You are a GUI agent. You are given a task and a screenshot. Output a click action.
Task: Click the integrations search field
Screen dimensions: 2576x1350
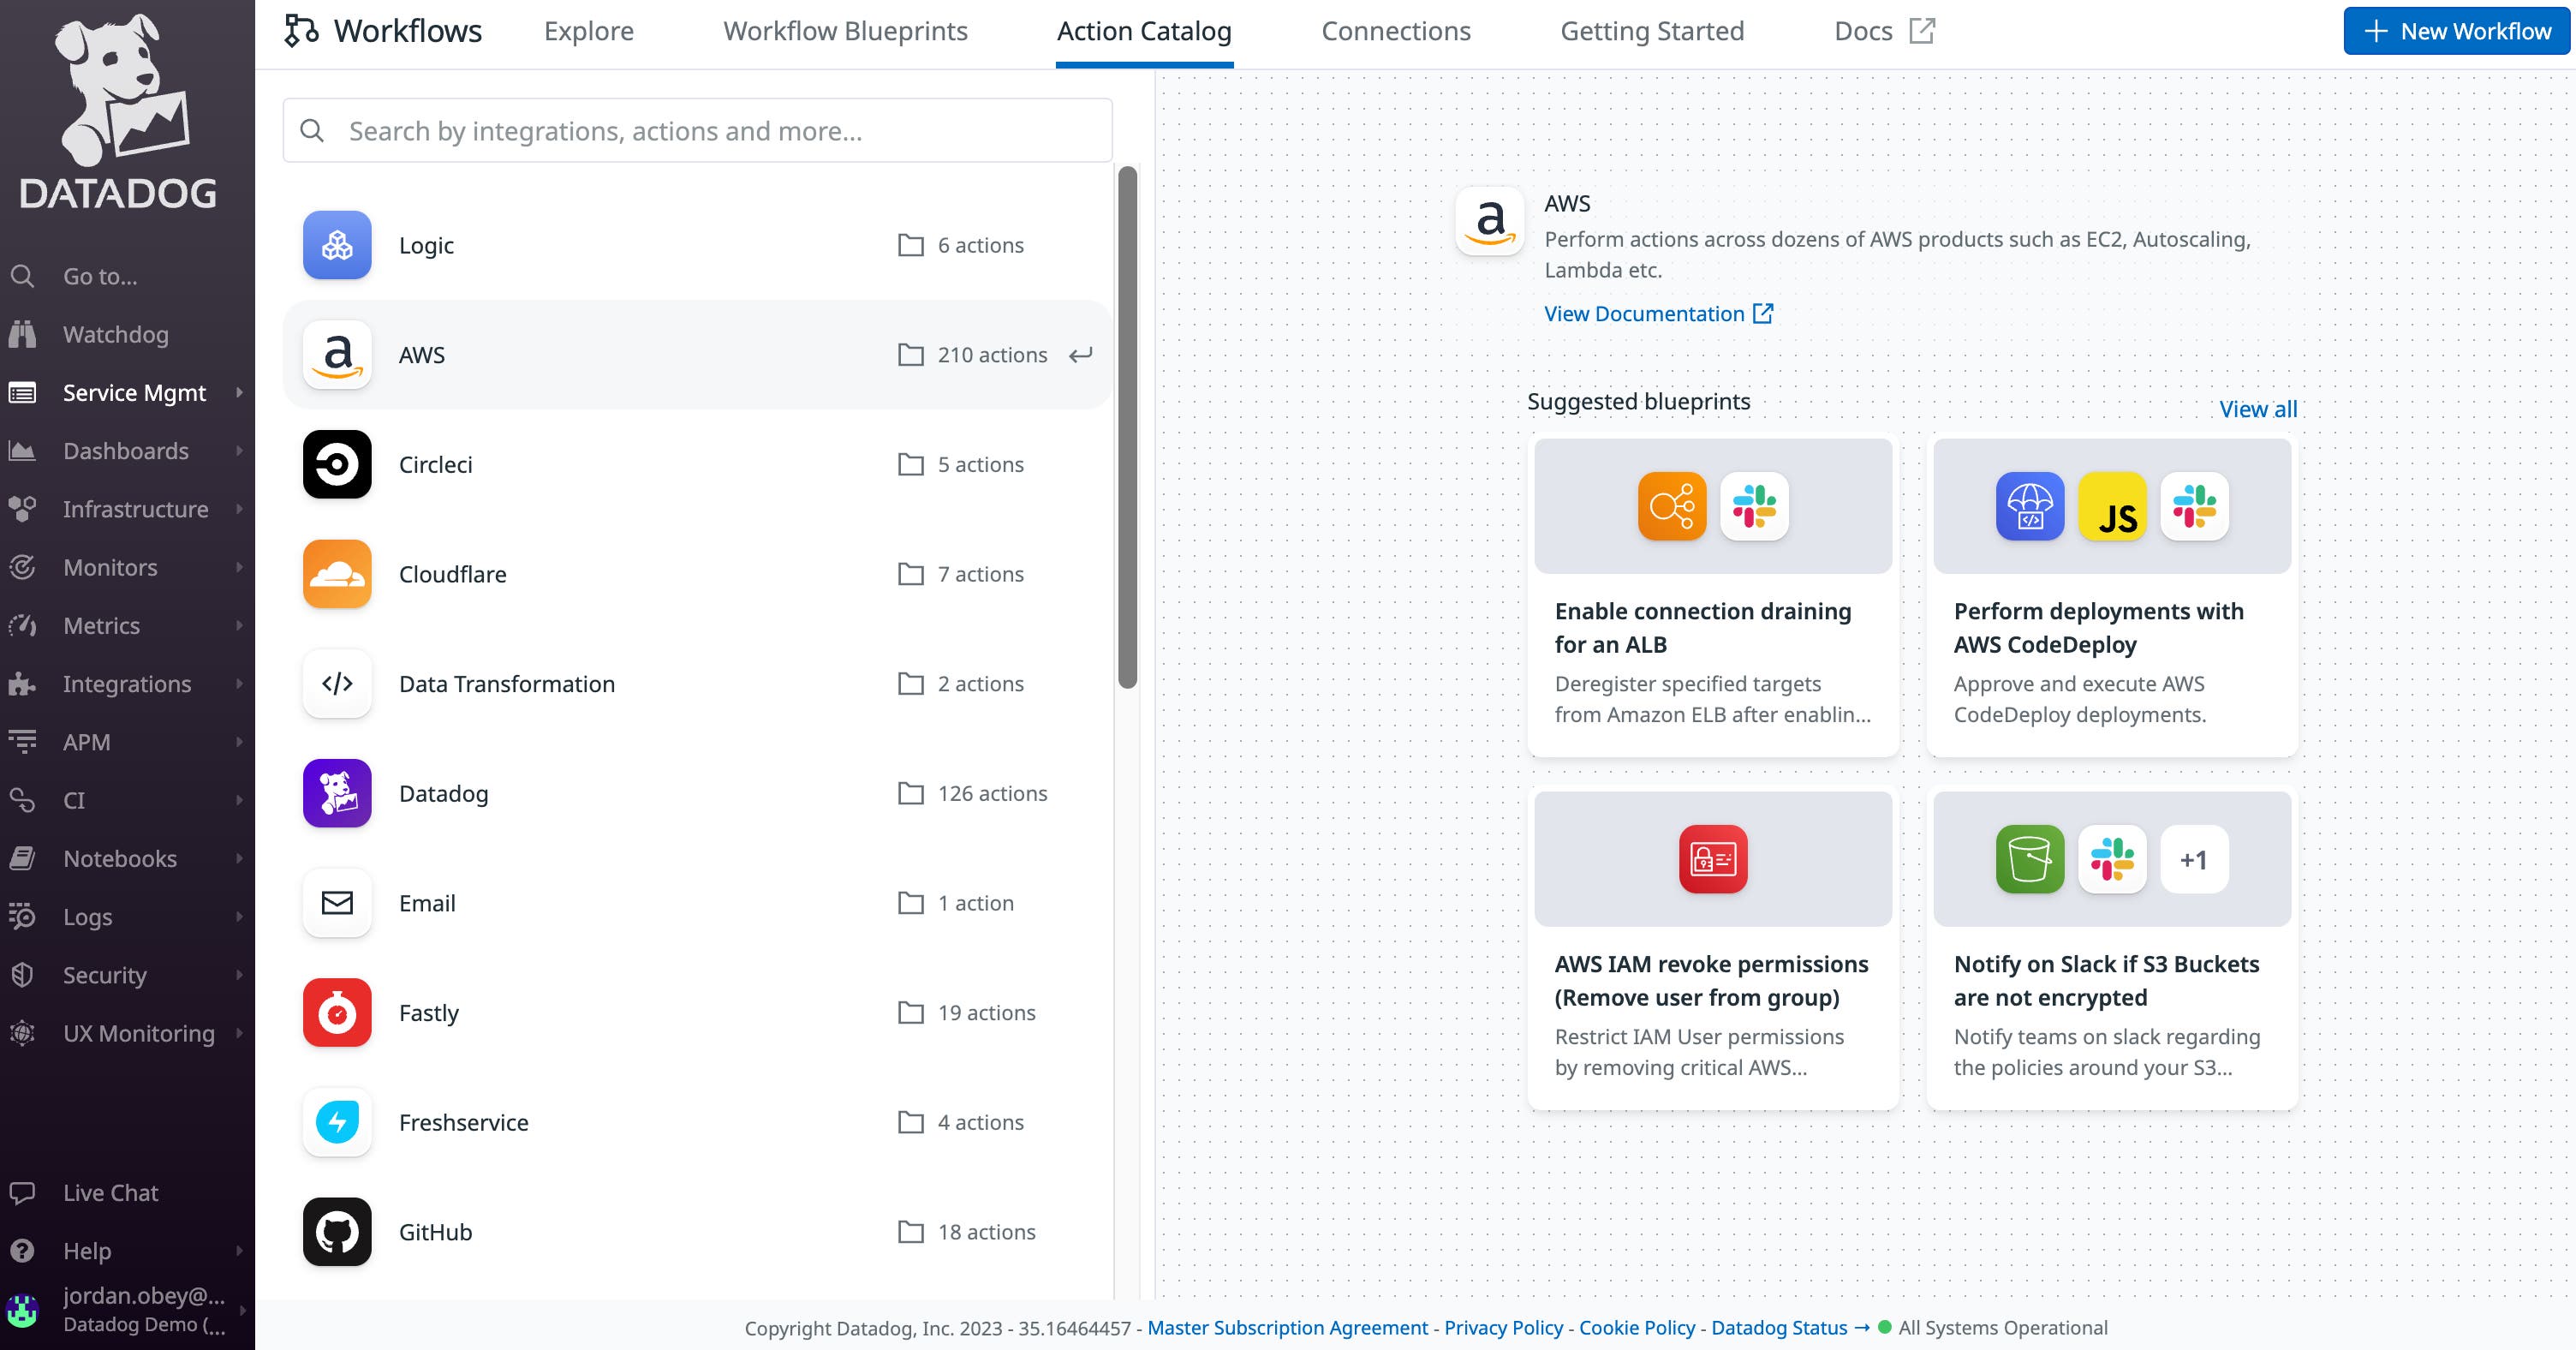[697, 130]
